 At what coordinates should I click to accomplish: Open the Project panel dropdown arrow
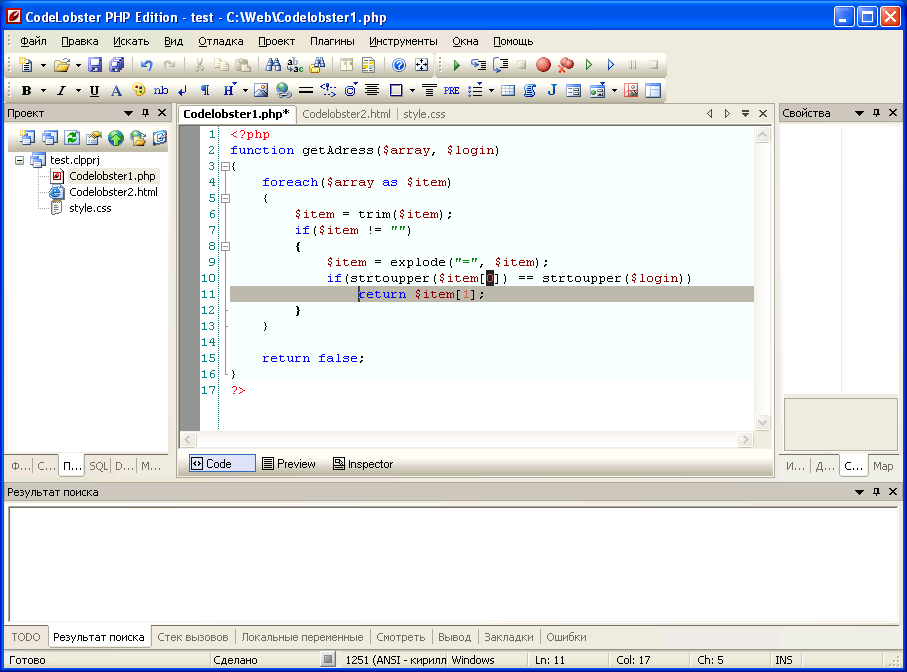(128, 113)
